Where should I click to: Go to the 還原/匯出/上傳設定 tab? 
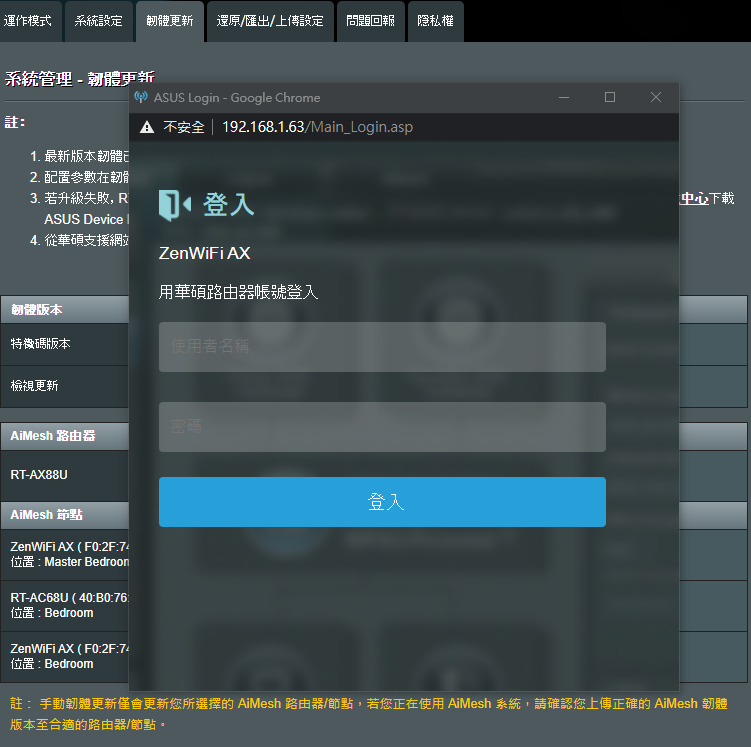(270, 21)
